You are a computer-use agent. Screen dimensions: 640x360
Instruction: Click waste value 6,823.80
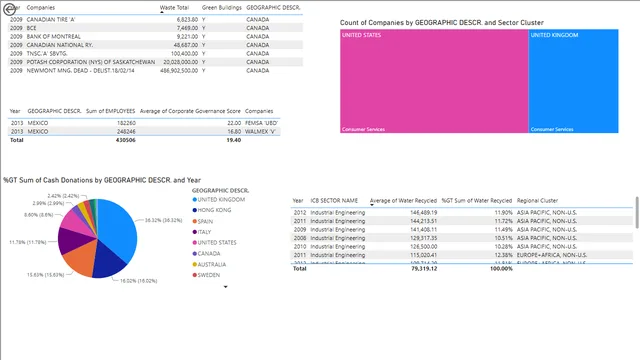pyautogui.click(x=187, y=20)
